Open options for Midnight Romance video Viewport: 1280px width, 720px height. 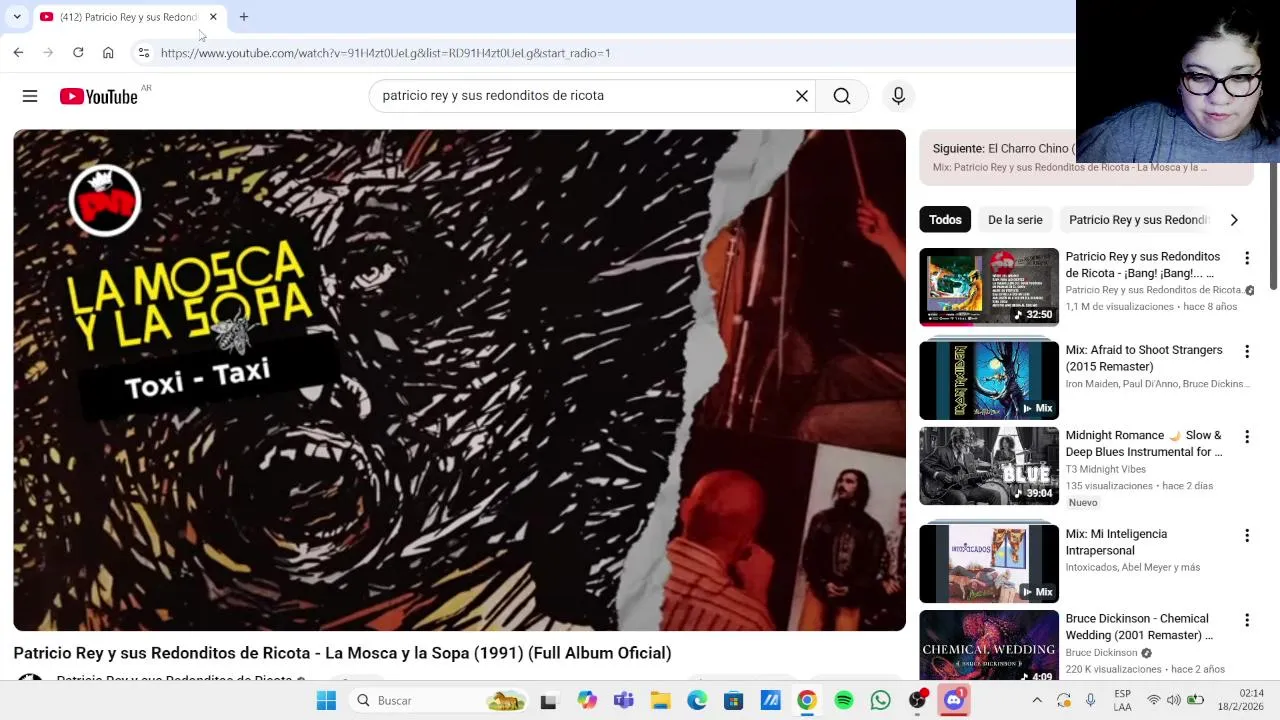pyautogui.click(x=1247, y=437)
